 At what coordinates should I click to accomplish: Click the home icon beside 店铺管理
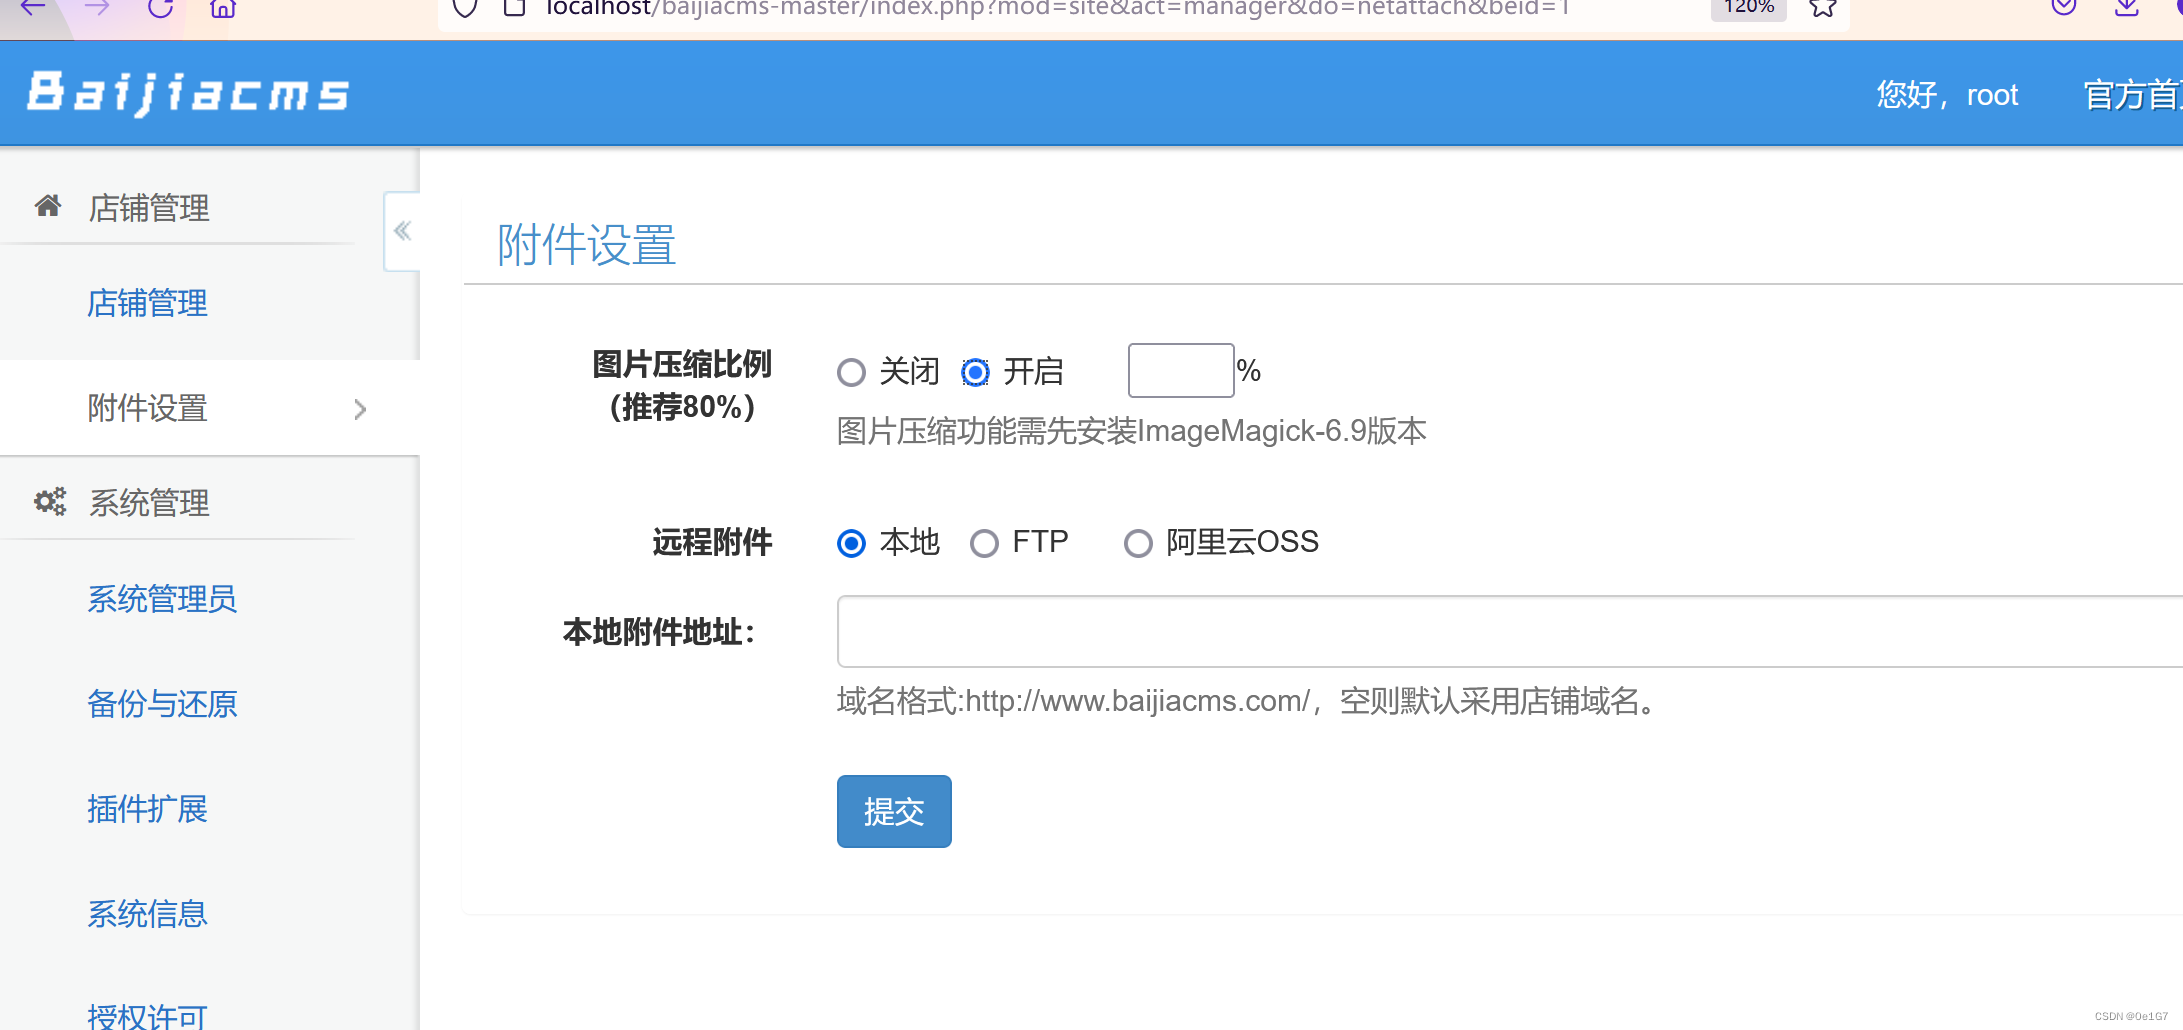pos(47,206)
